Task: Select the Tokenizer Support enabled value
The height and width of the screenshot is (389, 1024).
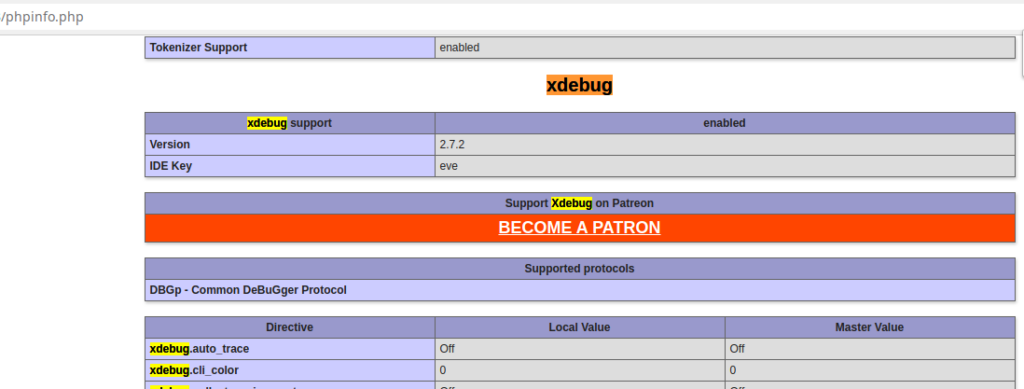Action: [x=725, y=48]
